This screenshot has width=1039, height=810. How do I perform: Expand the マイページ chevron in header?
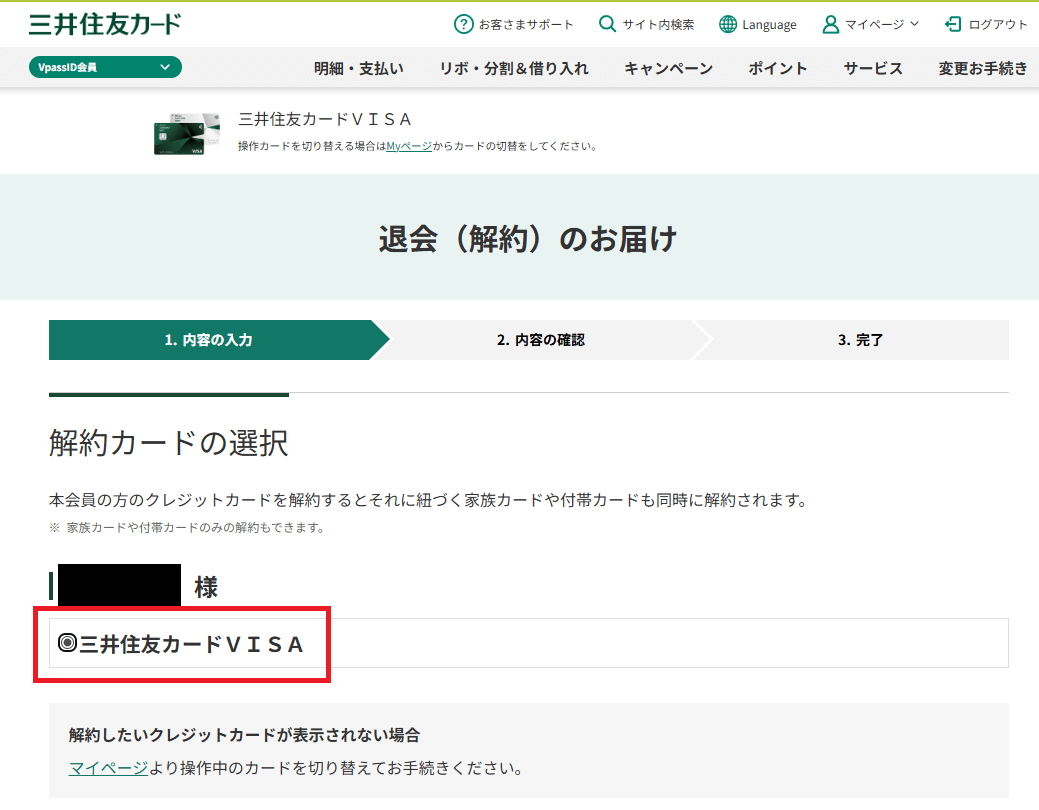coord(914,24)
